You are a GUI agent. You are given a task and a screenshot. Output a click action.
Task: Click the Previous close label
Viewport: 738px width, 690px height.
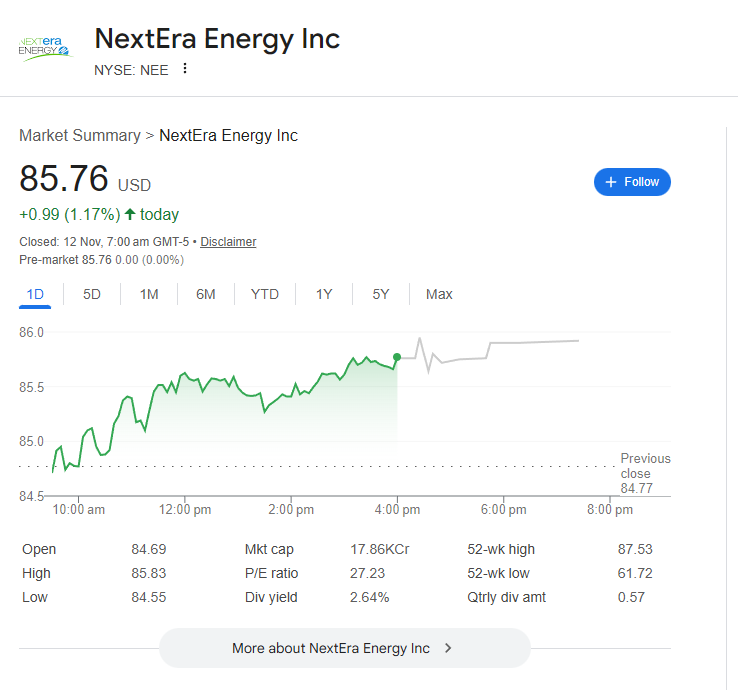645,466
